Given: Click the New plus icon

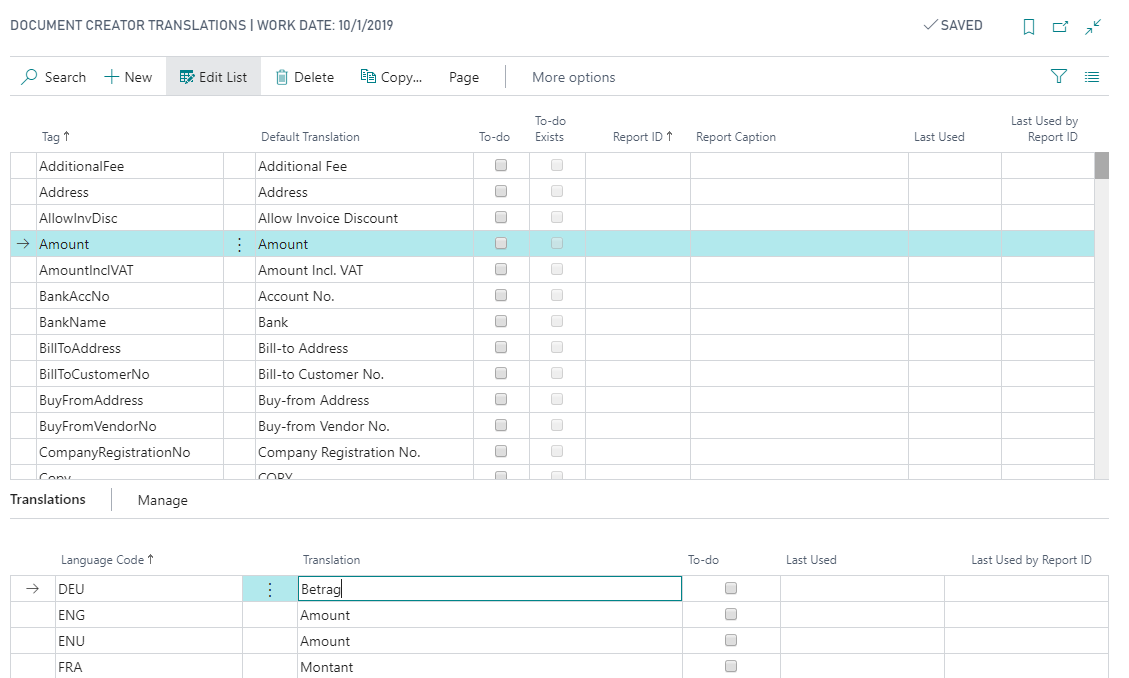Looking at the screenshot, I should coord(112,77).
